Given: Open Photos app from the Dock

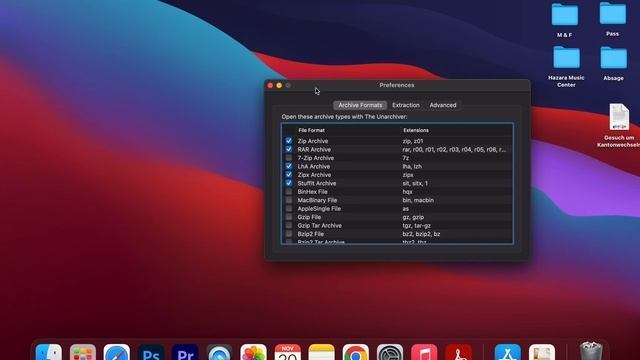Looking at the screenshot, I should [x=253, y=353].
